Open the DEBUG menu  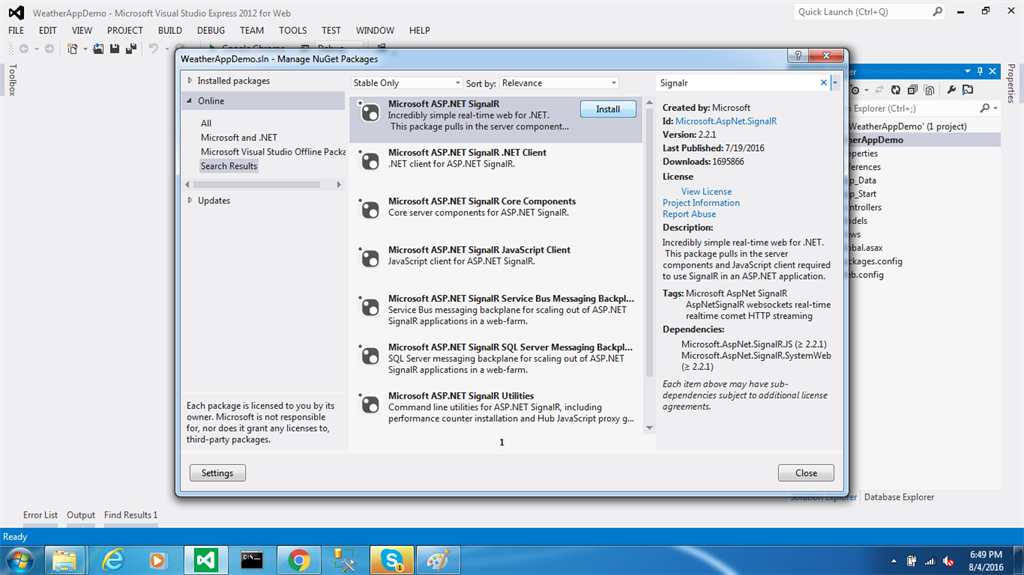(211, 30)
